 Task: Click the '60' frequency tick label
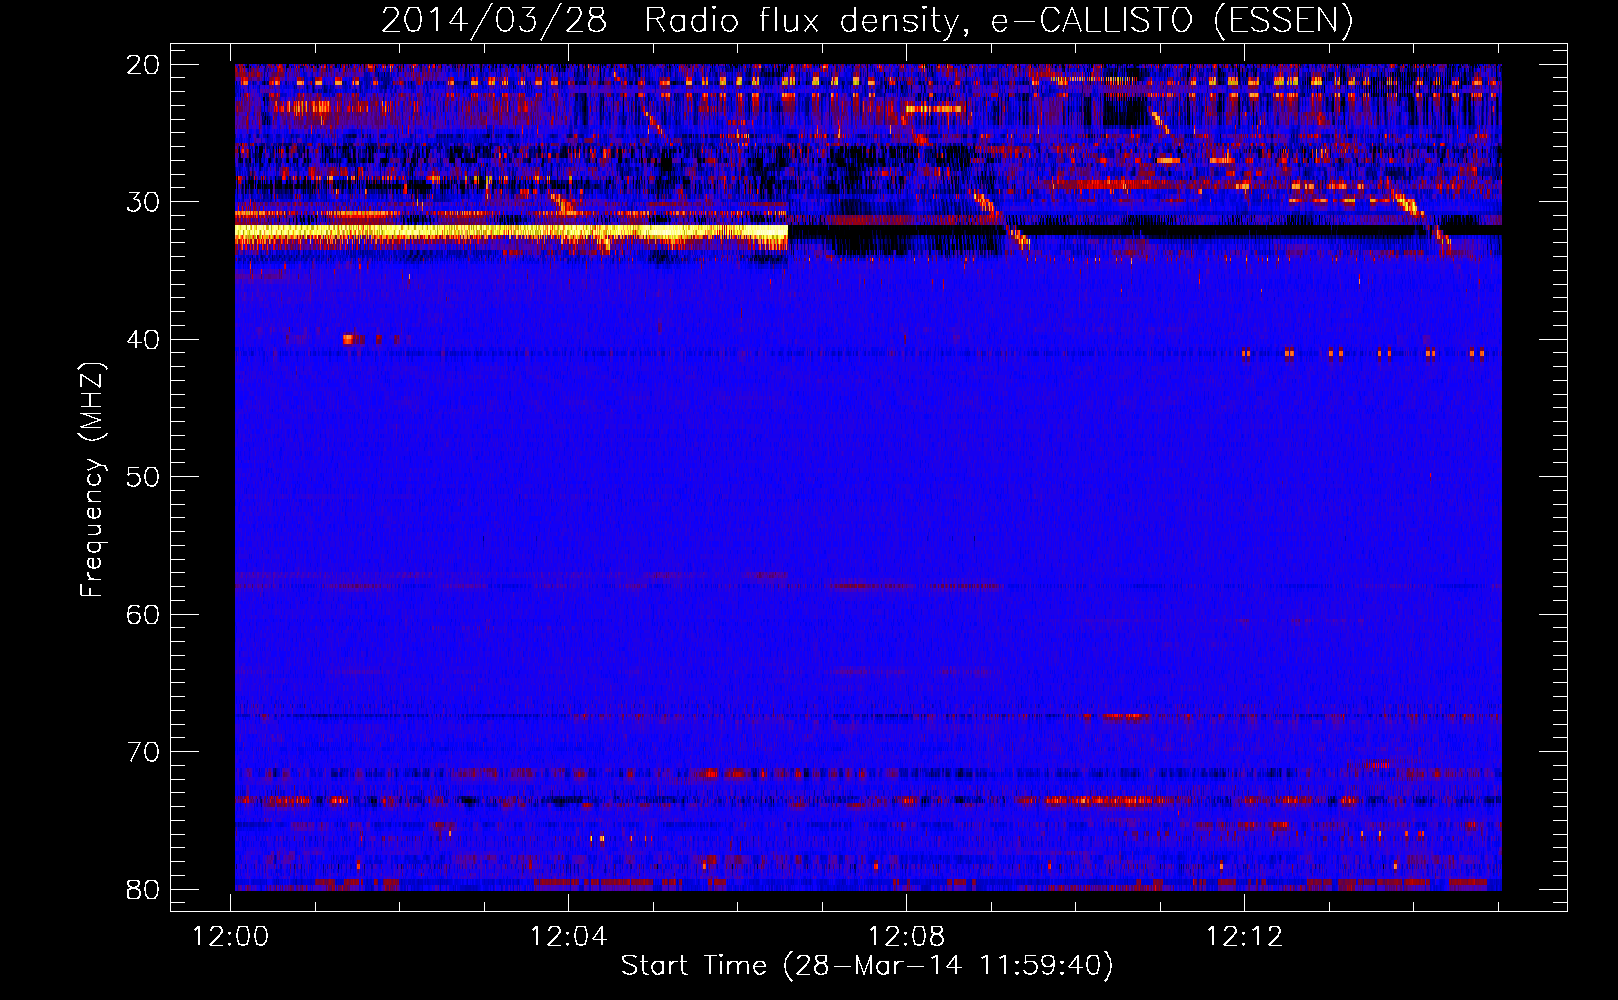[x=143, y=614]
